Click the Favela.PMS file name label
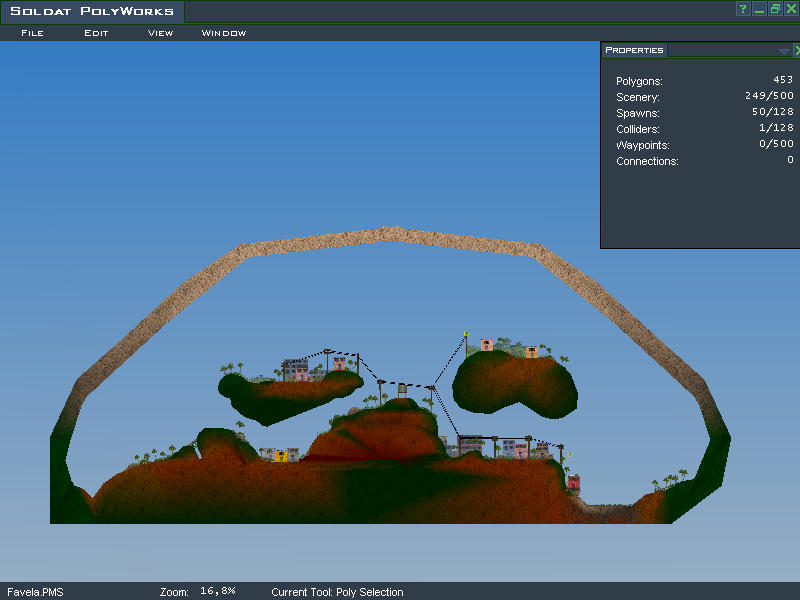Image resolution: width=800 pixels, height=600 pixels. 35,592
